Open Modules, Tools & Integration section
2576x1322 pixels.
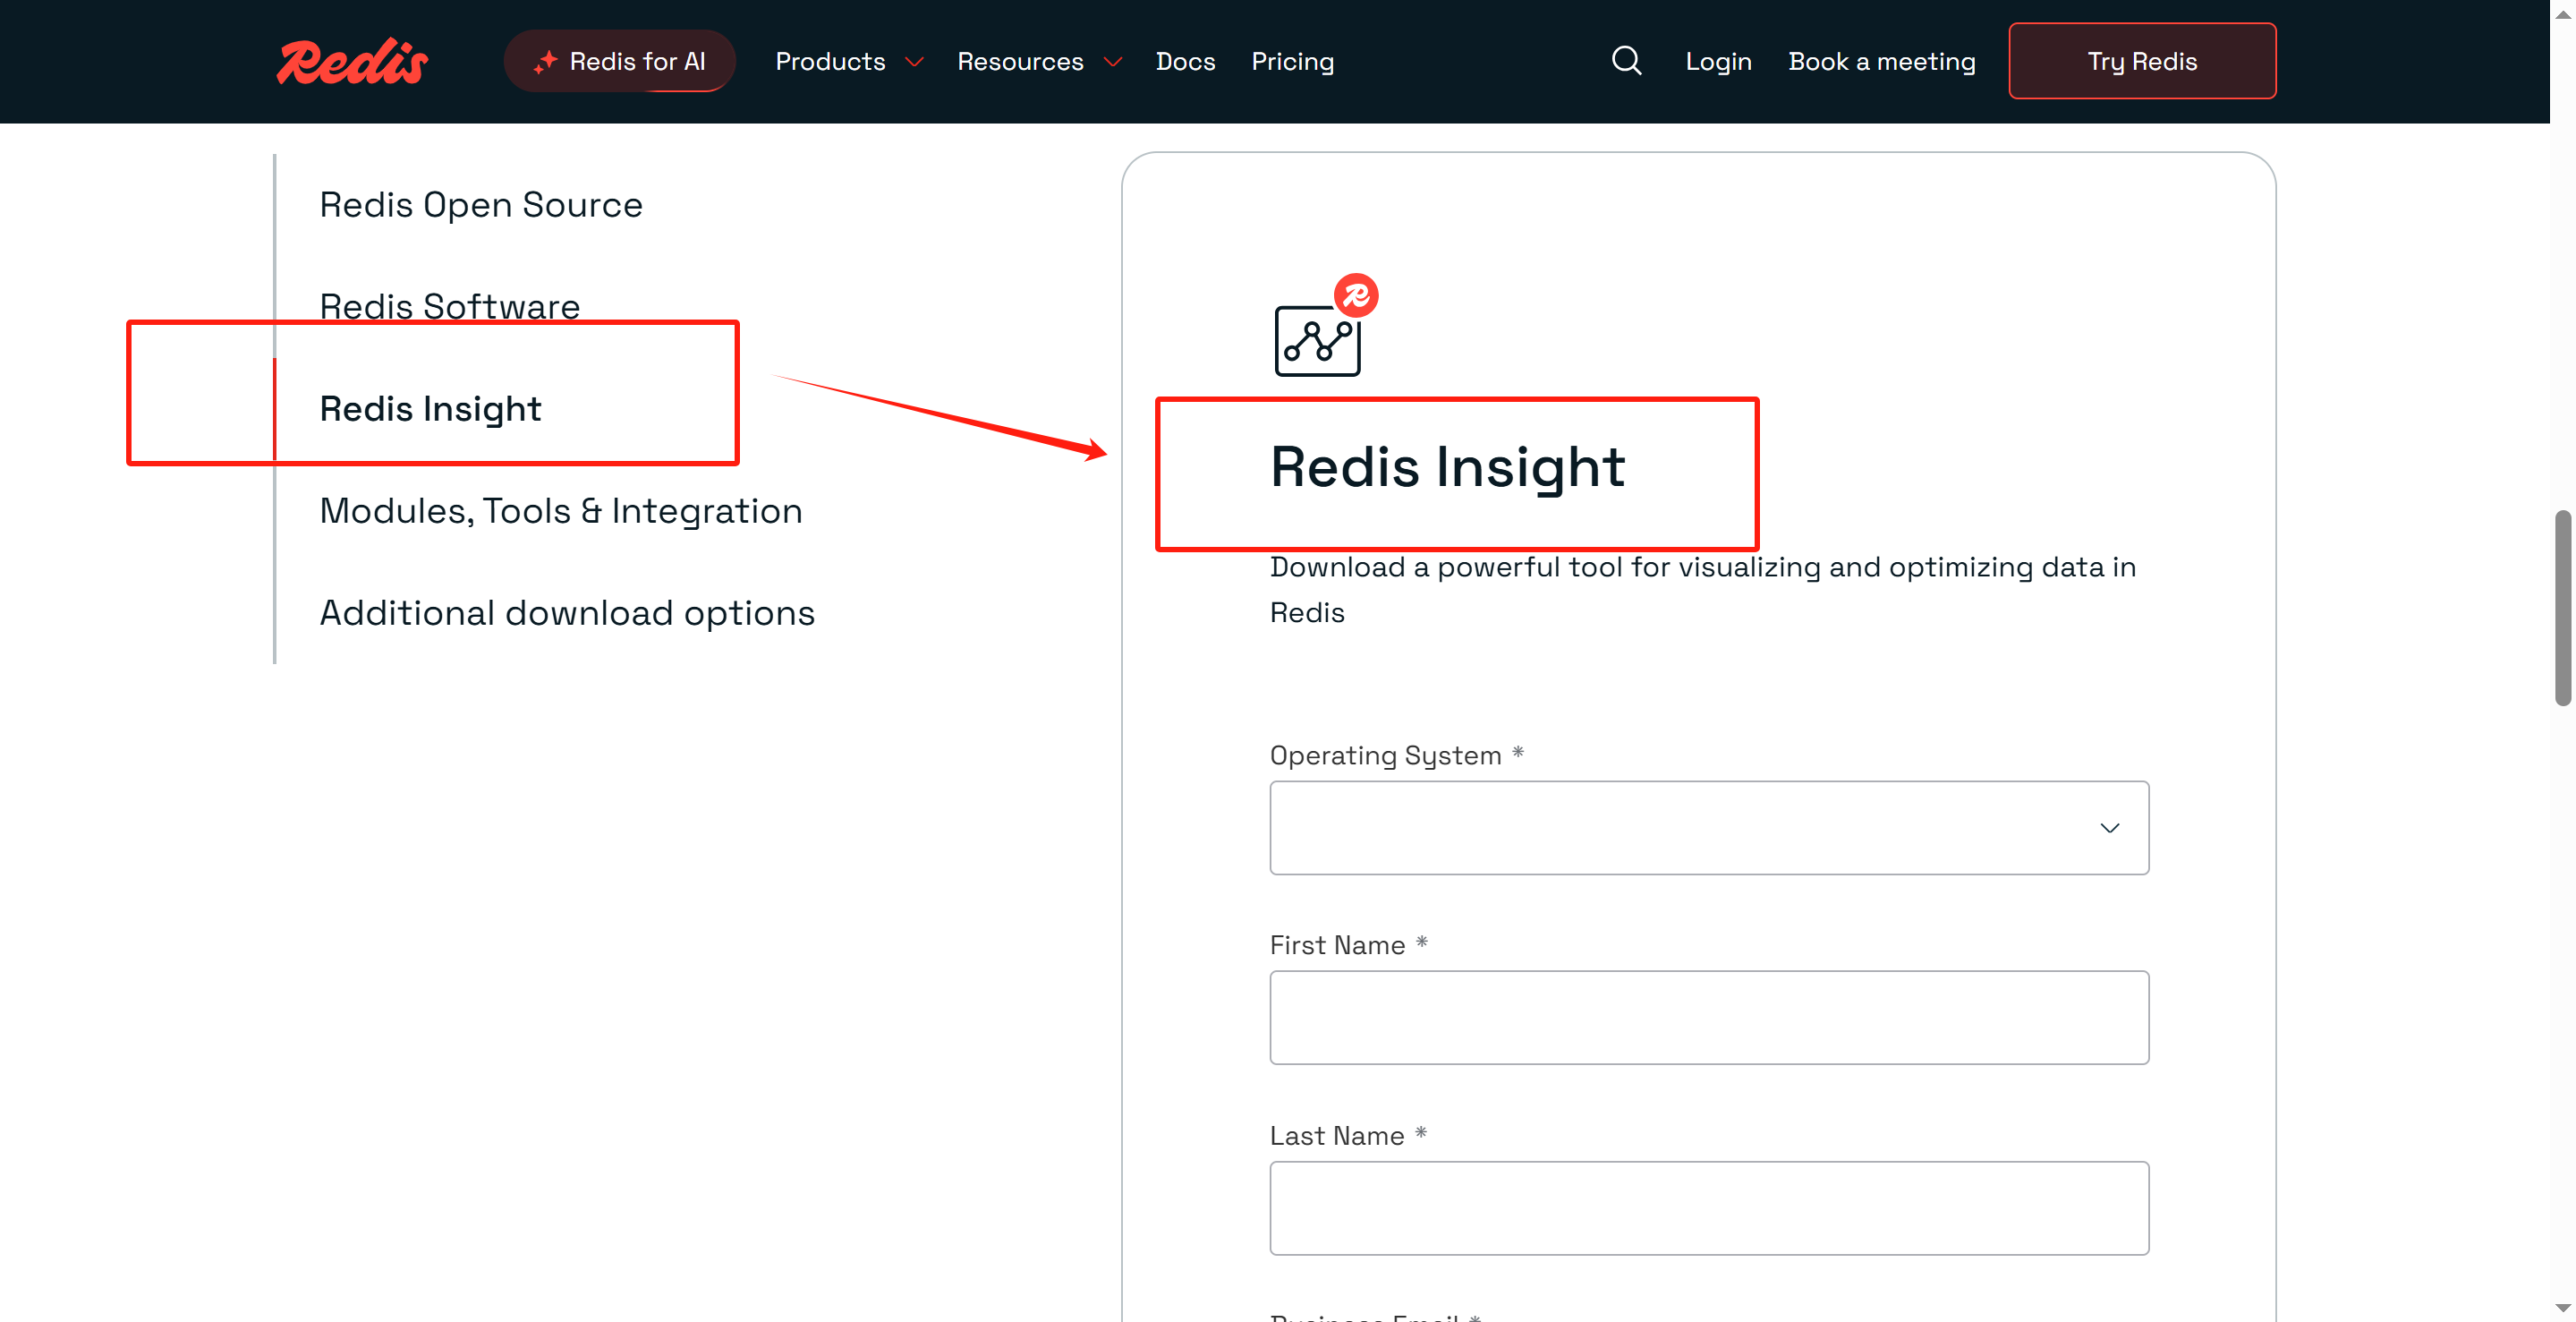(561, 511)
